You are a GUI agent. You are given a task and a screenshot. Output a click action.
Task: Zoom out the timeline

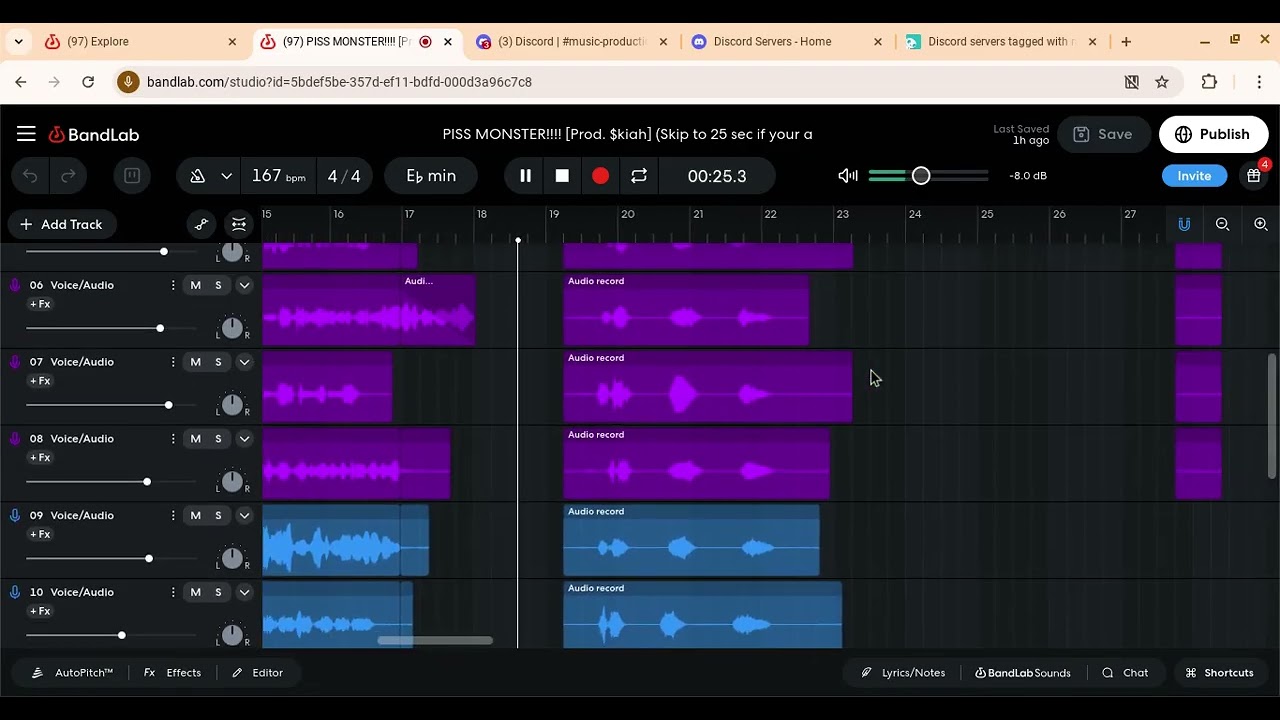click(x=1222, y=224)
